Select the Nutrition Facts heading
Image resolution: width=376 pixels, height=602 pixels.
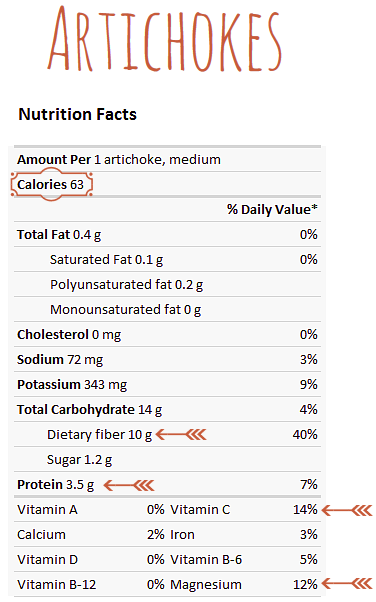point(78,114)
